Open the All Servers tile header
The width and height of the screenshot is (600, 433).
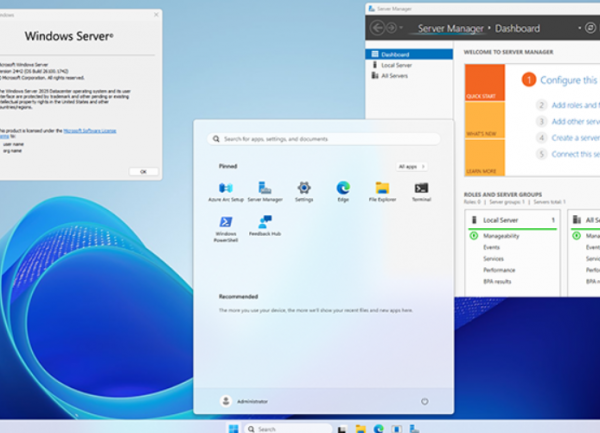585,220
